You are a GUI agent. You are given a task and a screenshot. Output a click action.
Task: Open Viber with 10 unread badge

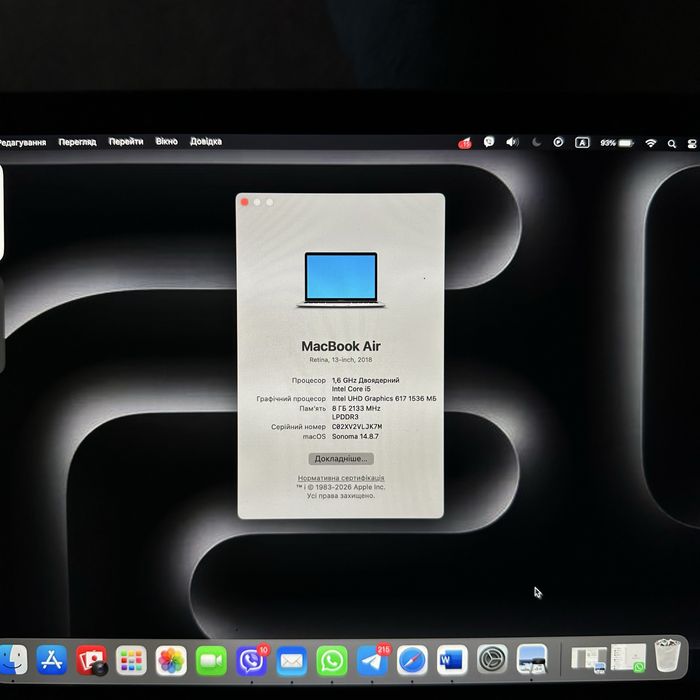pyautogui.click(x=252, y=660)
